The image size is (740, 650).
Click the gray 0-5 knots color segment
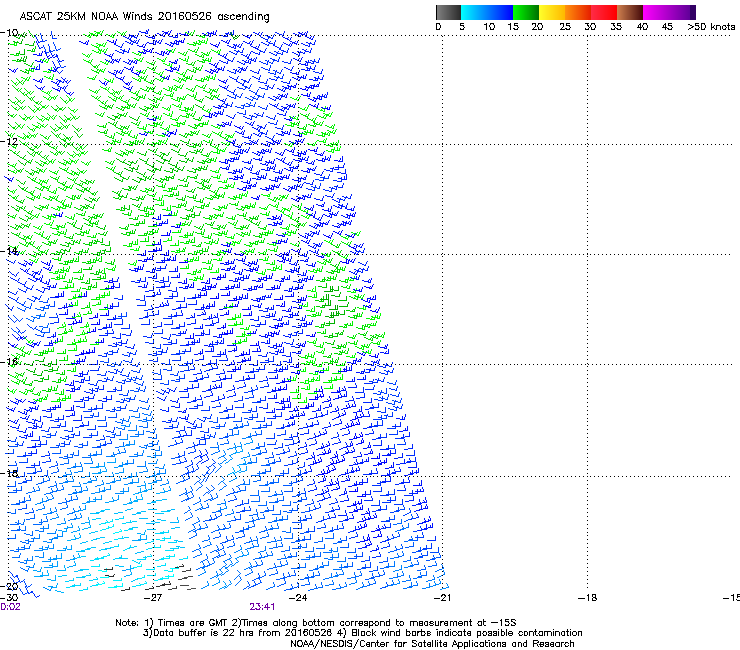(448, 12)
